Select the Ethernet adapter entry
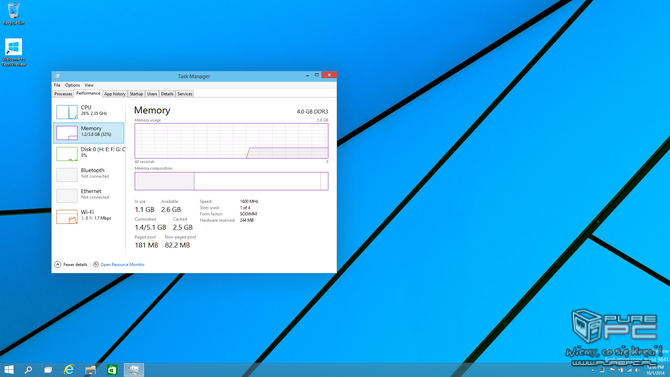Viewport: 670px width, 377px height. [x=89, y=195]
